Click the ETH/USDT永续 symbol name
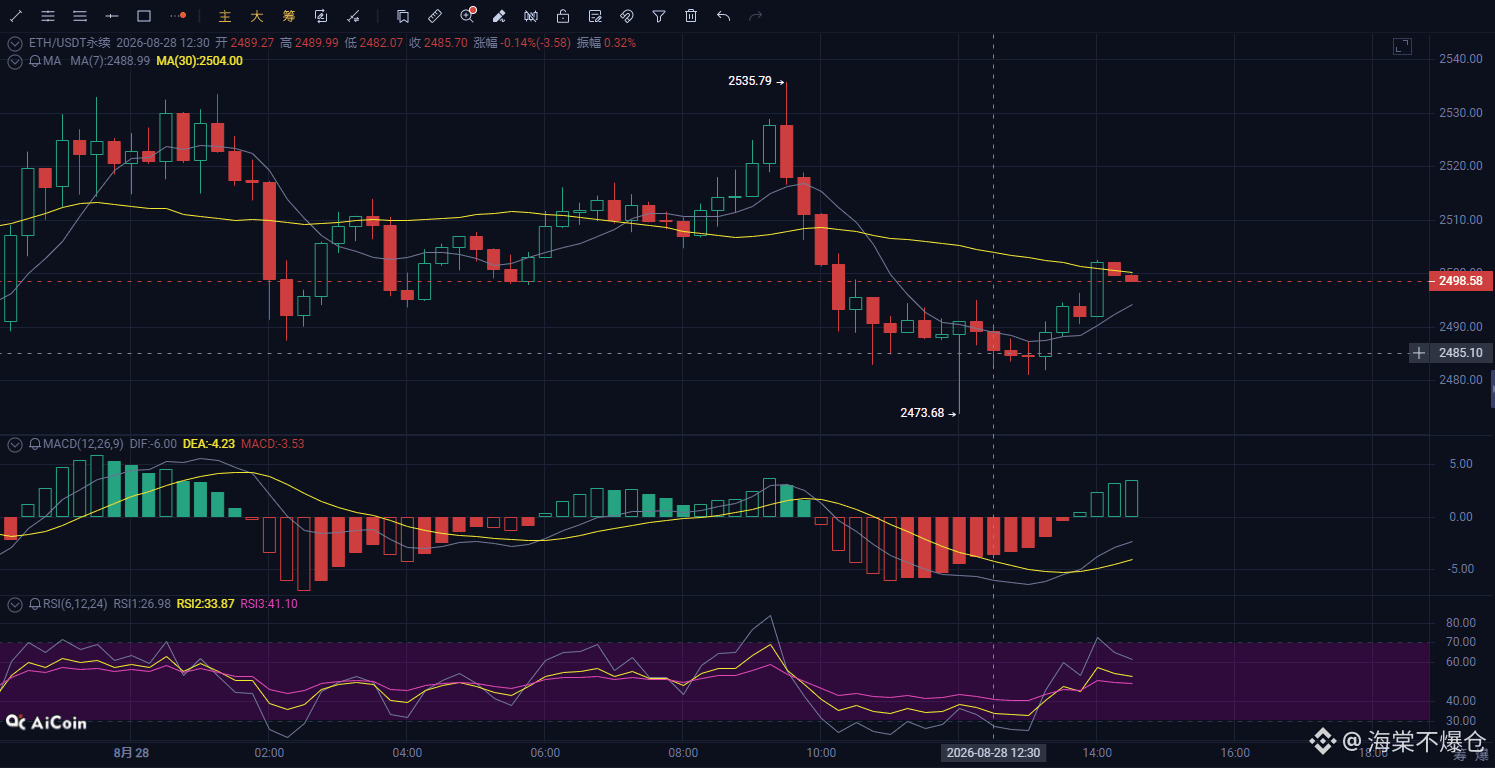 (68, 43)
